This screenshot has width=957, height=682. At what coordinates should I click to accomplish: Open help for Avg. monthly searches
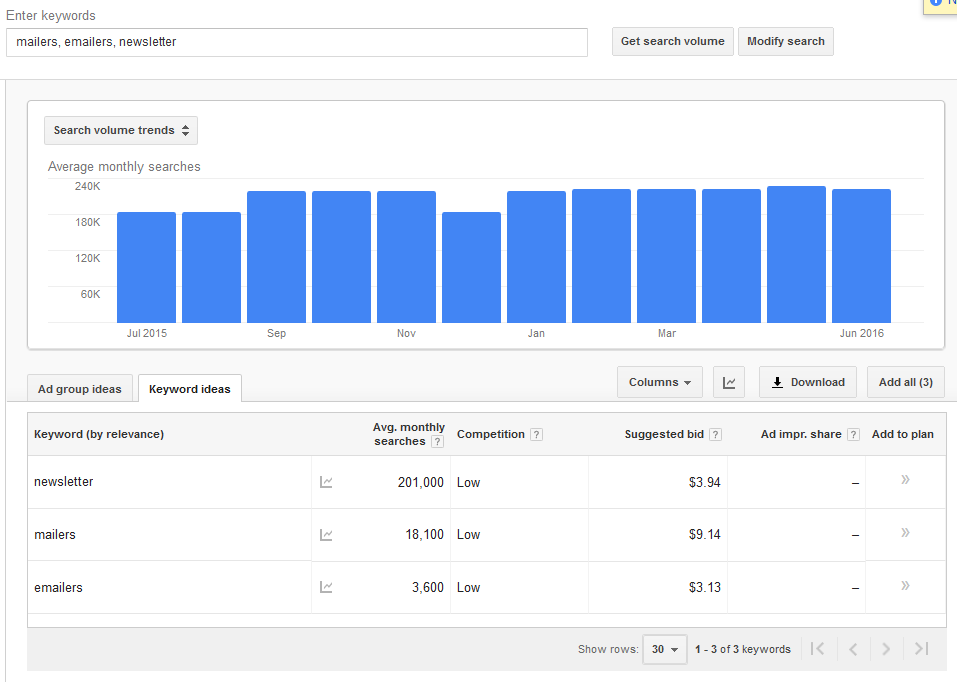point(437,442)
